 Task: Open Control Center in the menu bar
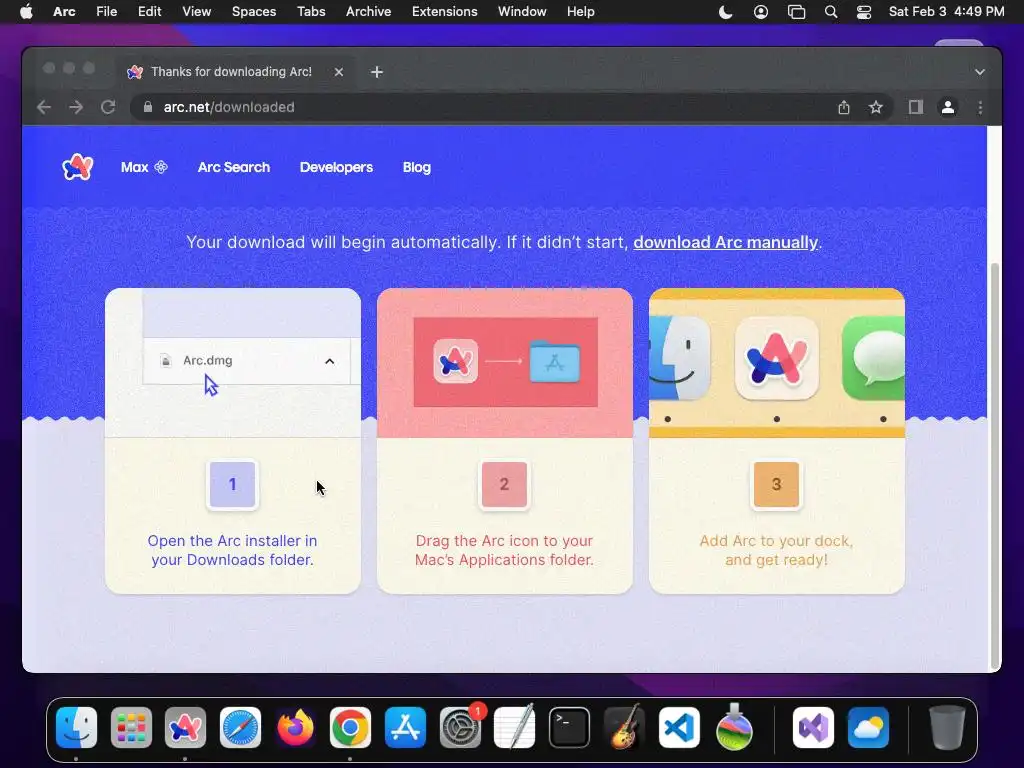(x=864, y=12)
